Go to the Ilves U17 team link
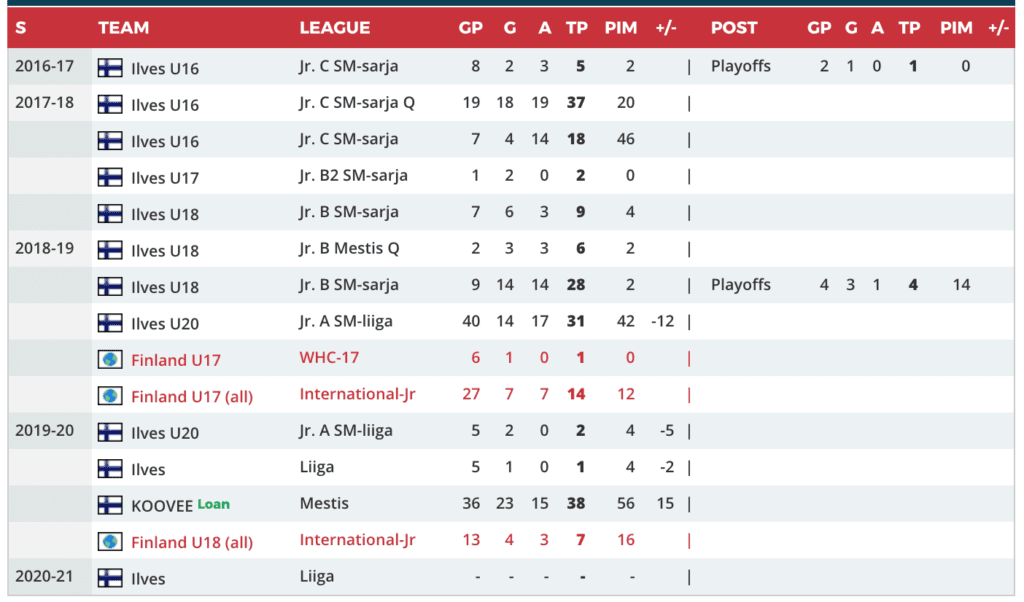 point(165,178)
